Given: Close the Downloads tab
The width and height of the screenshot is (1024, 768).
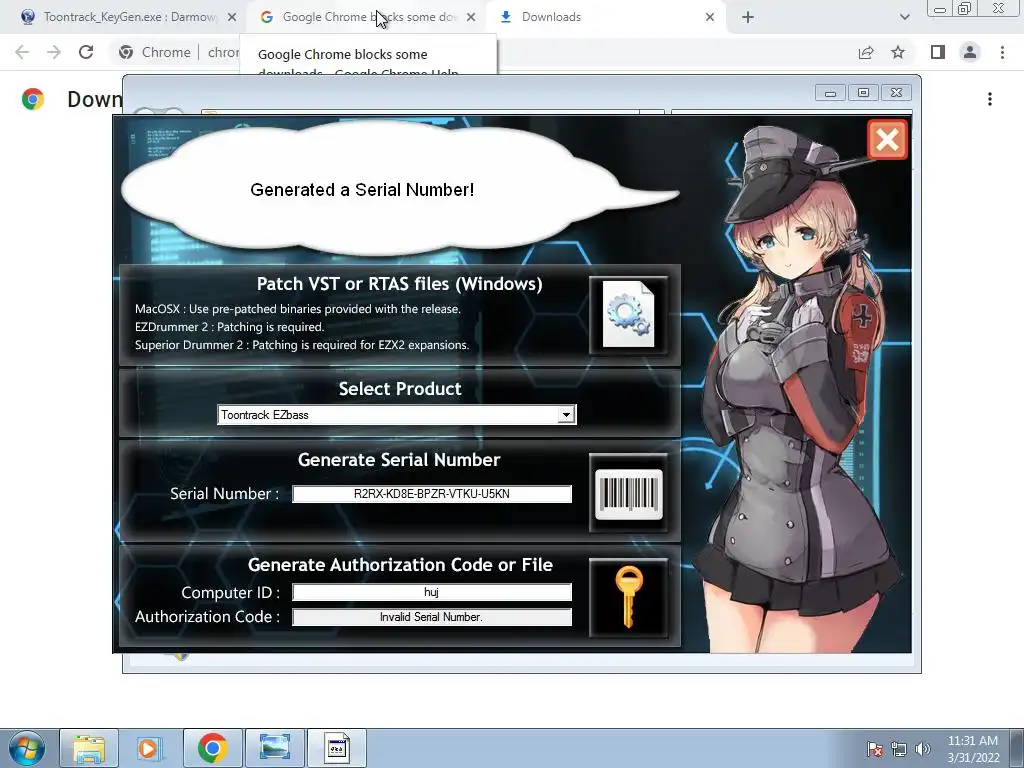Looking at the screenshot, I should coord(710,17).
